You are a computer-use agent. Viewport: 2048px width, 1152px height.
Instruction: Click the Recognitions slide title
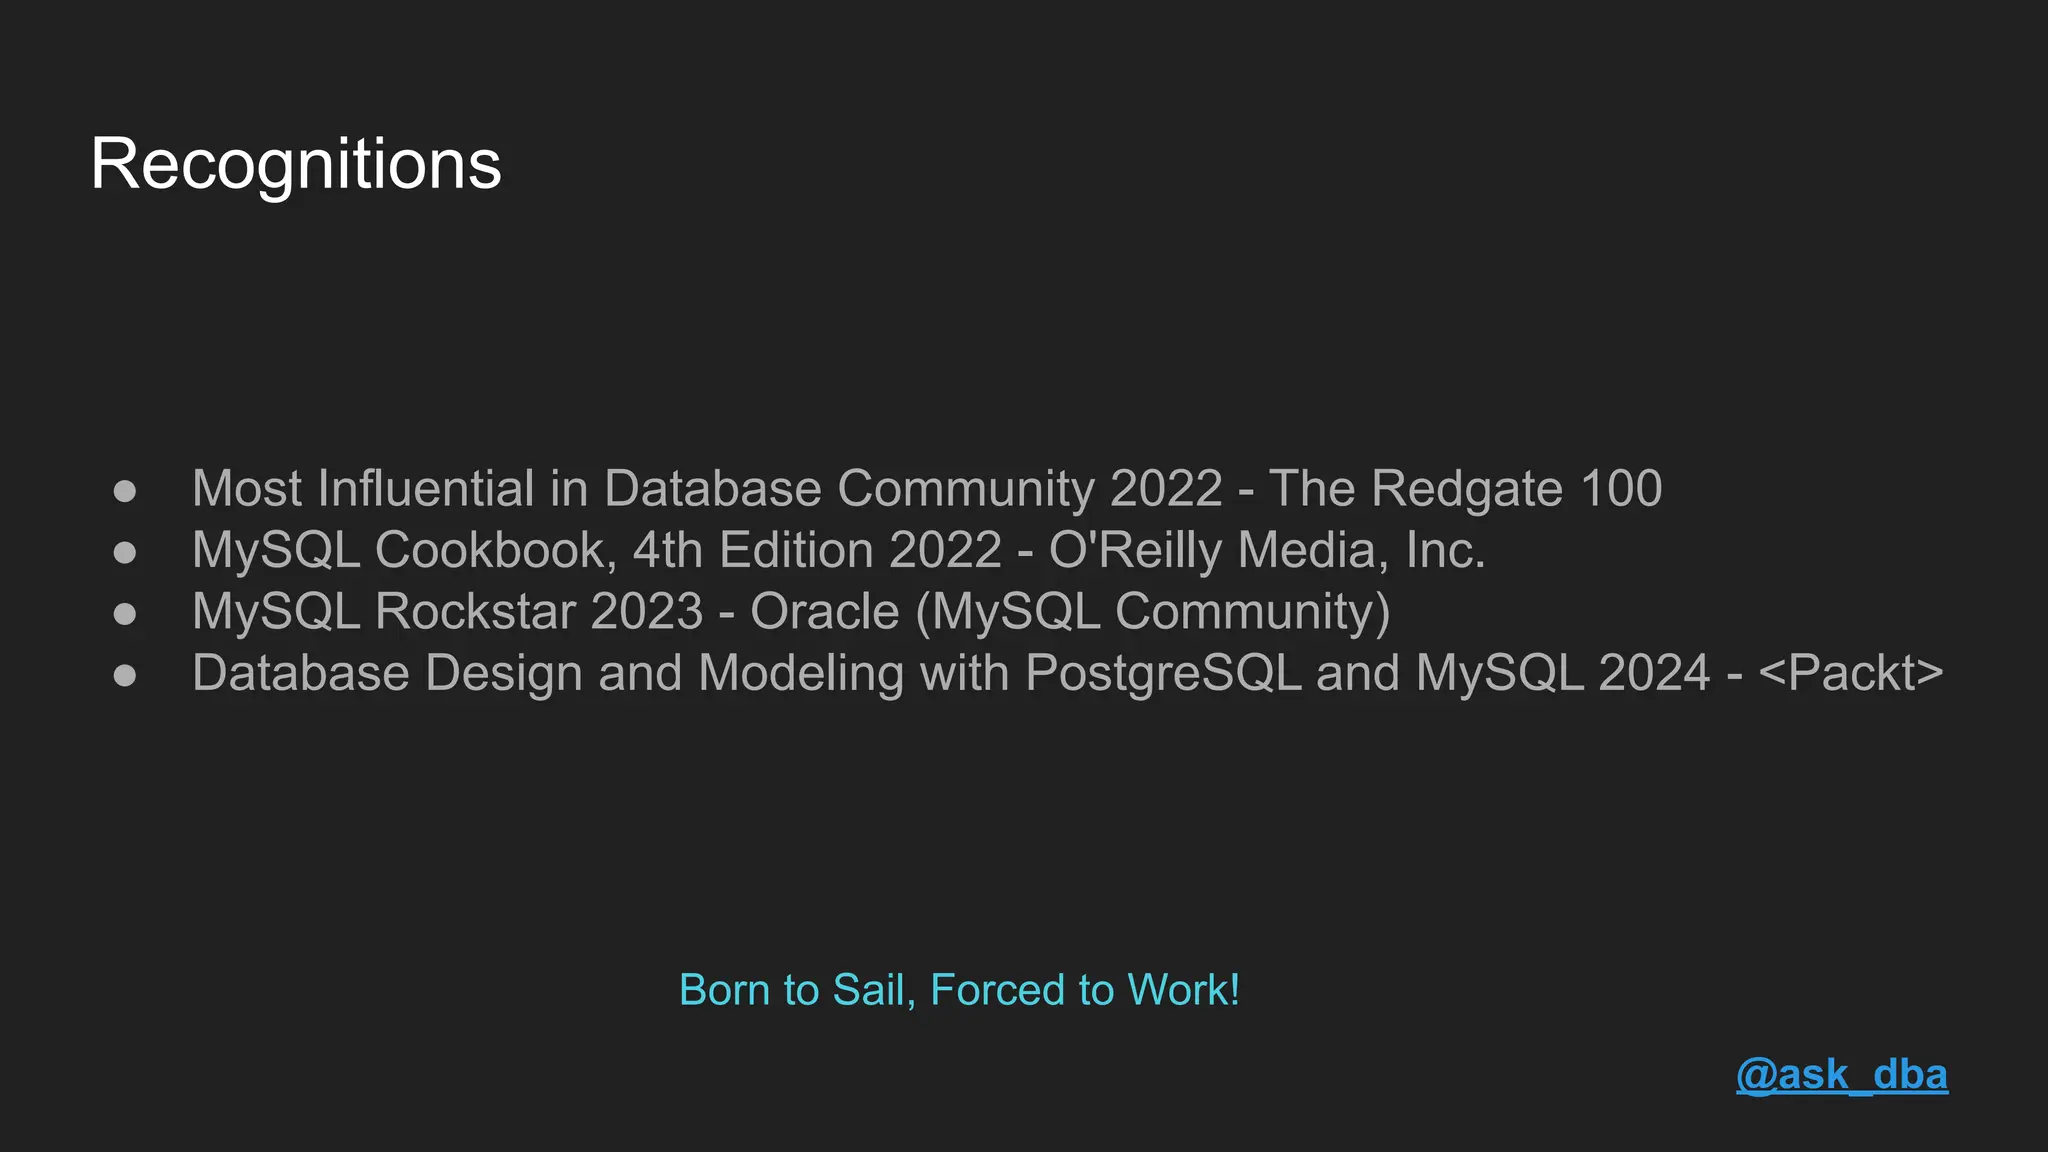point(296,165)
